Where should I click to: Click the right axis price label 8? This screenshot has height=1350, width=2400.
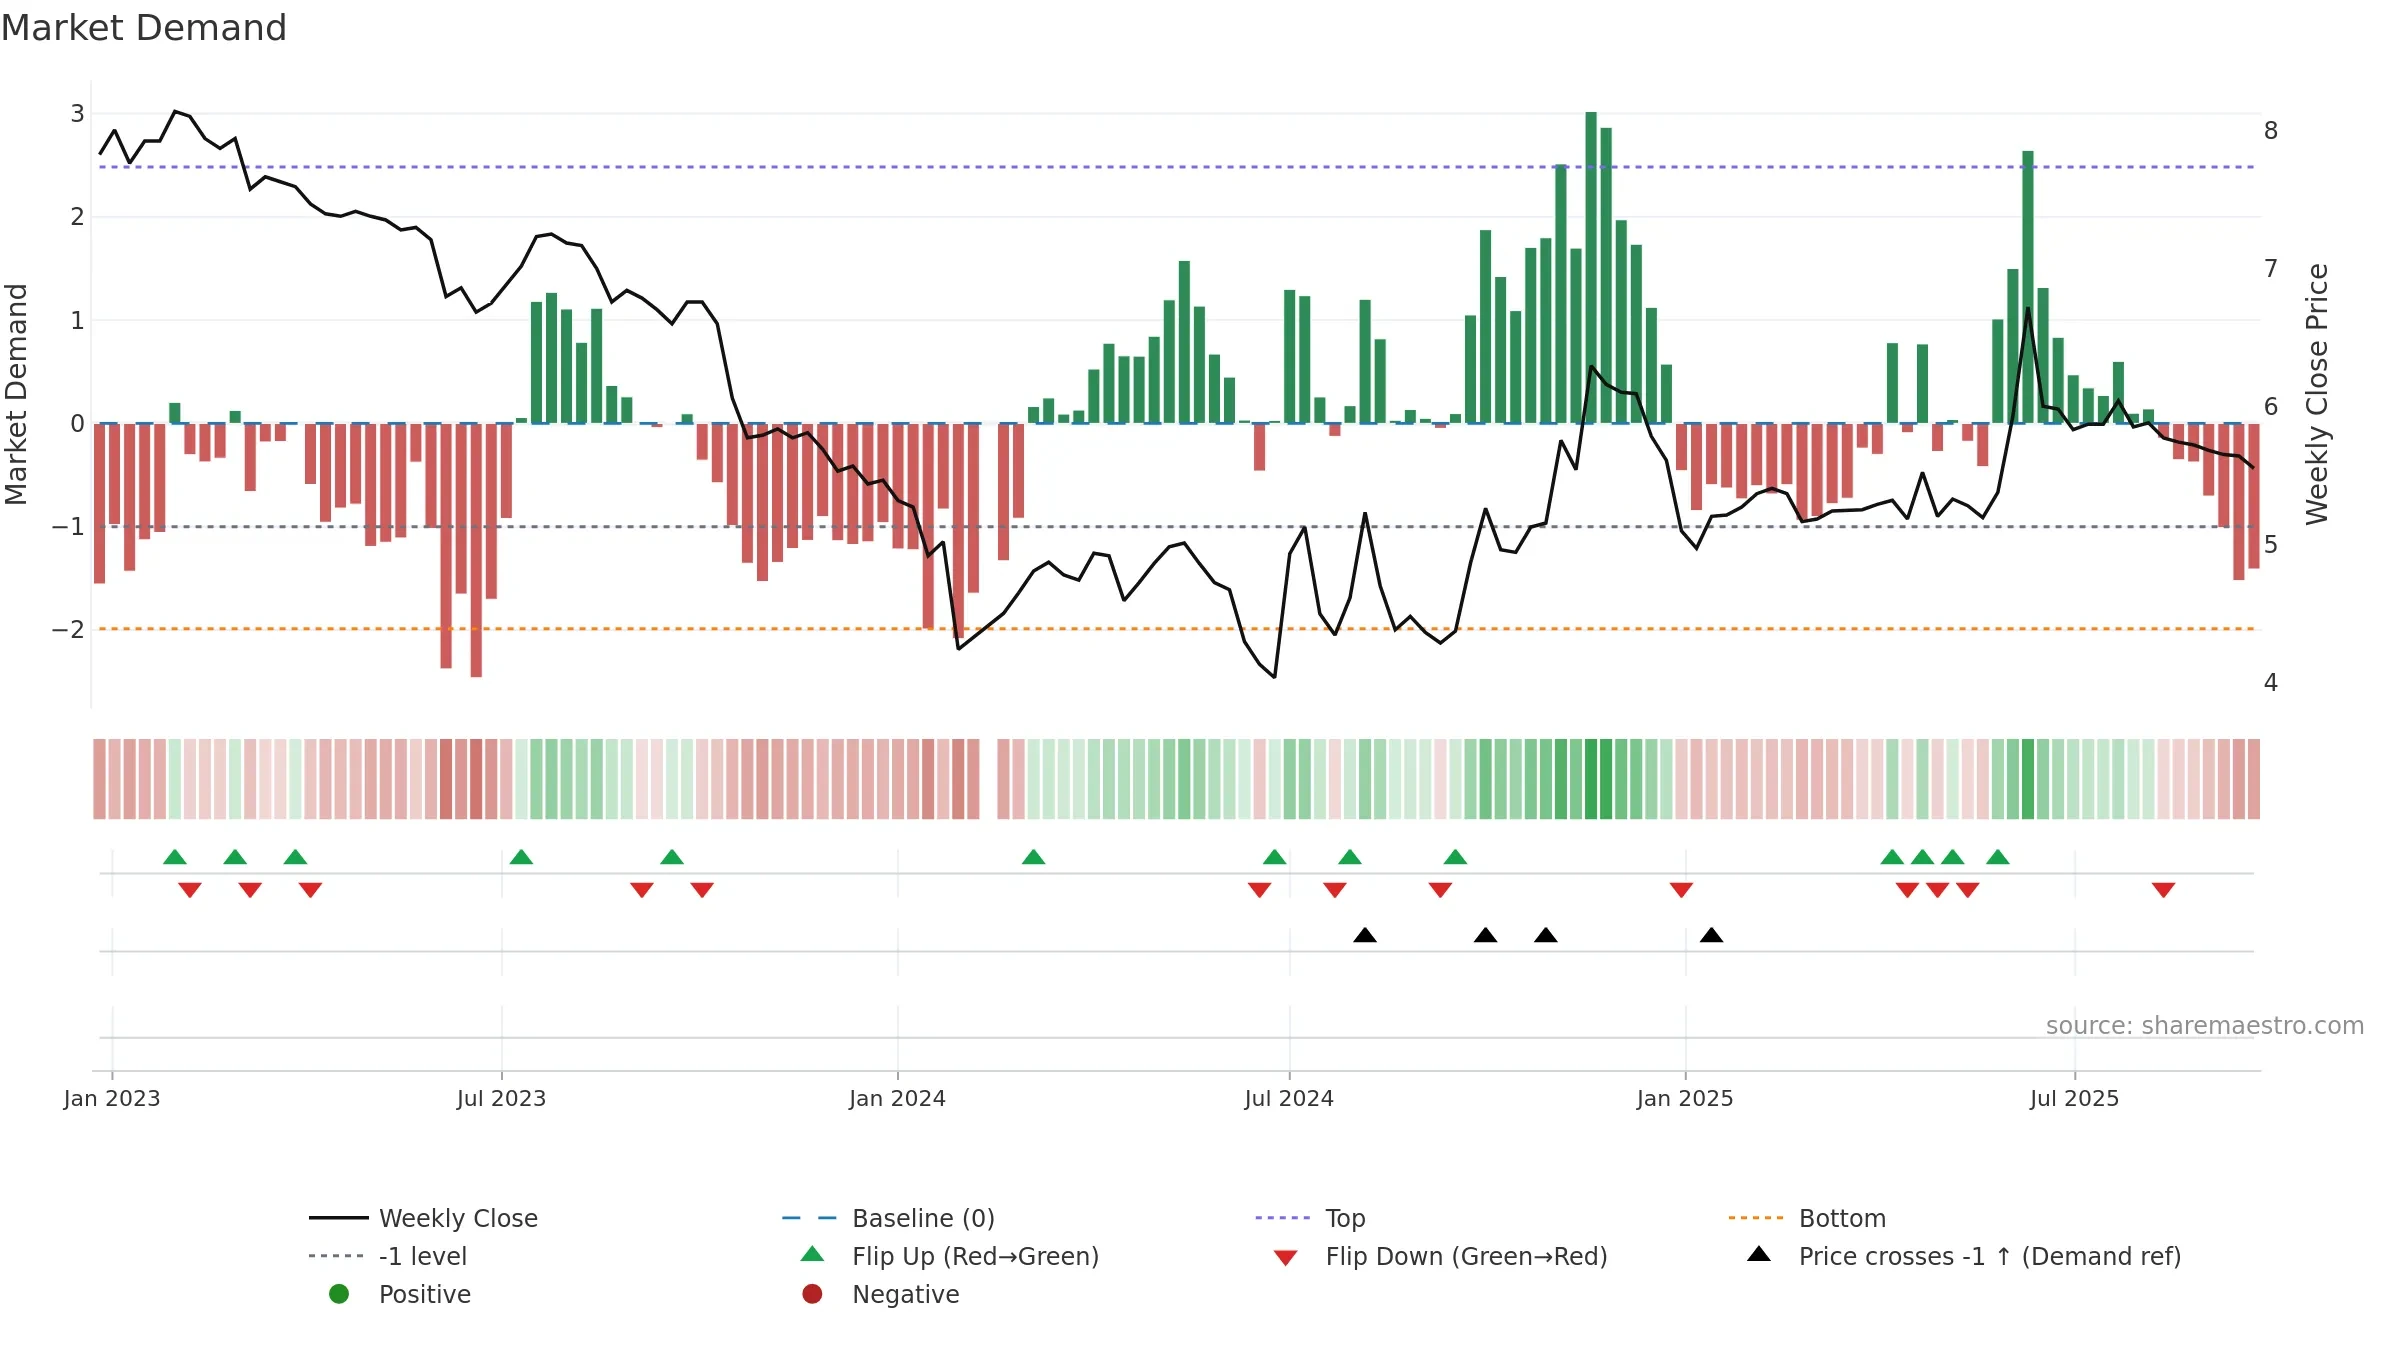2271,131
